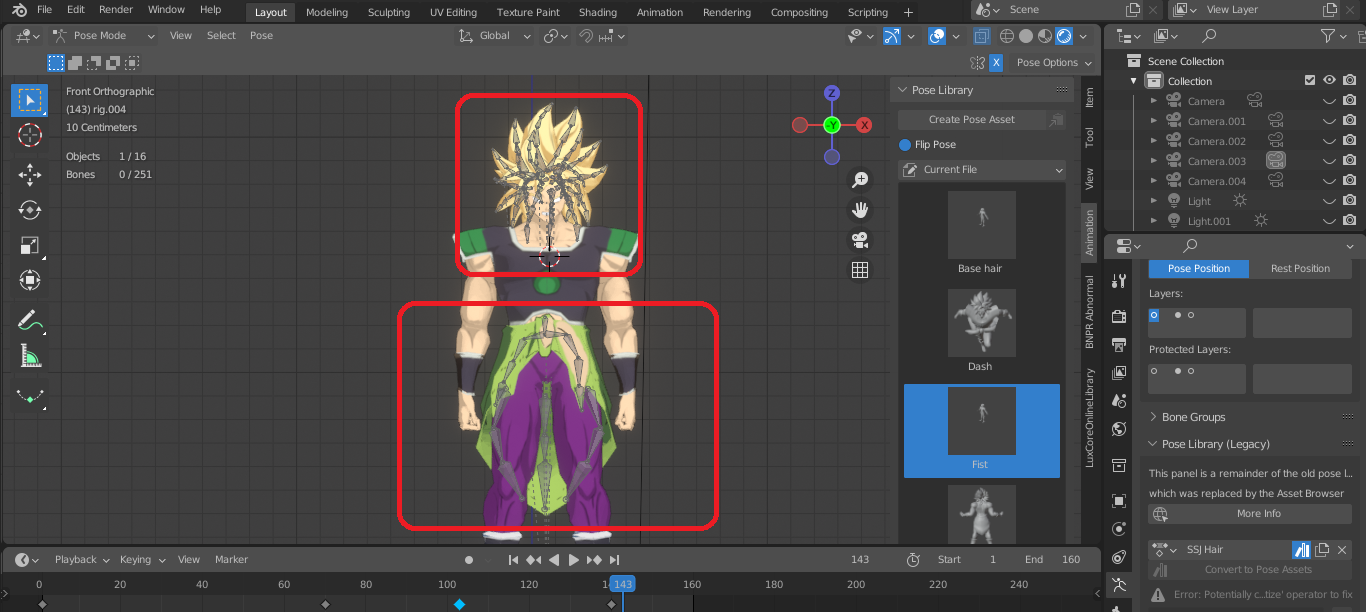
Task: Toggle viewport overlays
Action: 937,36
